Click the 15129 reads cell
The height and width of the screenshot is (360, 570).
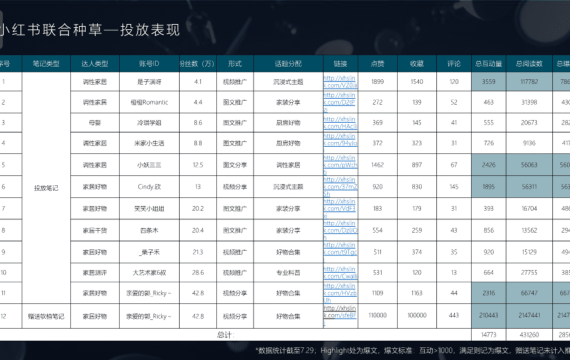[x=529, y=252]
